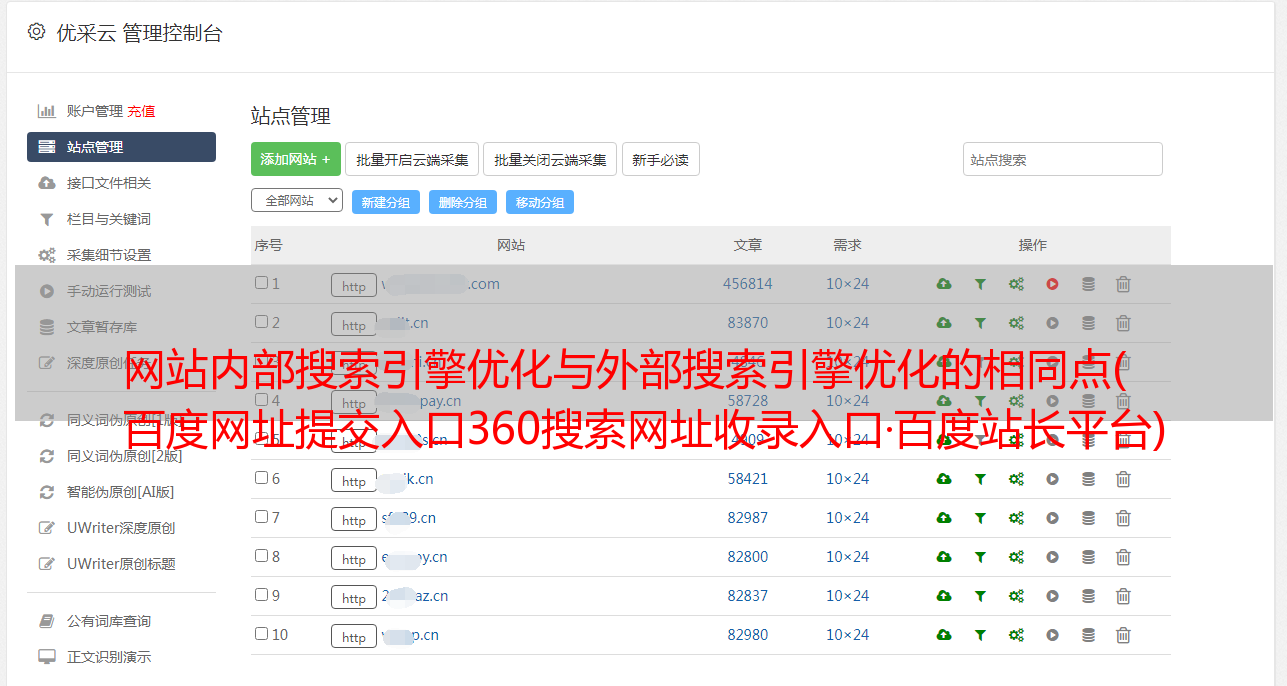
Task: Open 栏目与关键词 in the sidebar
Action: coord(109,219)
